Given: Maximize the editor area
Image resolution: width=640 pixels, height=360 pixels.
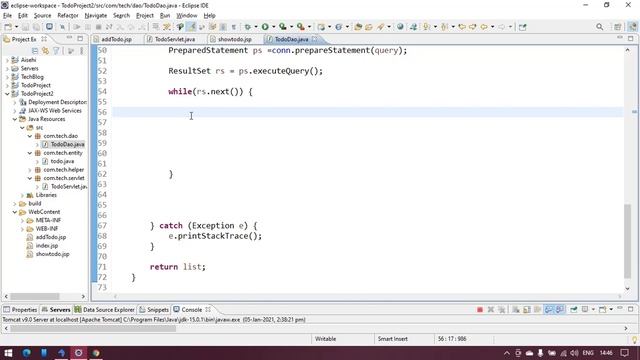Looking at the screenshot, I should click(631, 38).
